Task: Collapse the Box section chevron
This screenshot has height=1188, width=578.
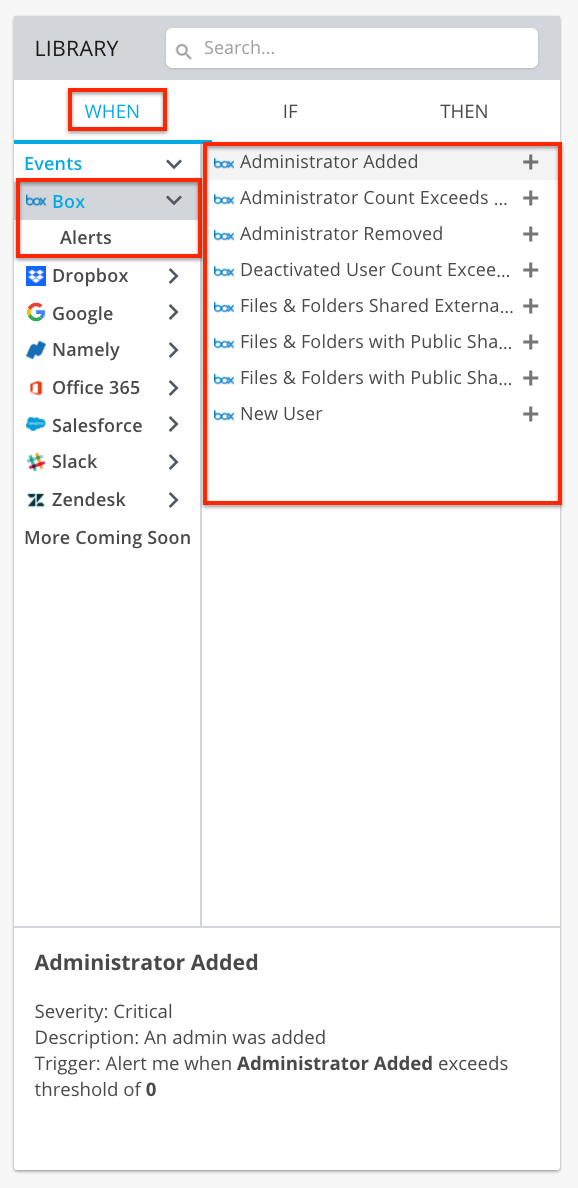Action: click(x=174, y=201)
